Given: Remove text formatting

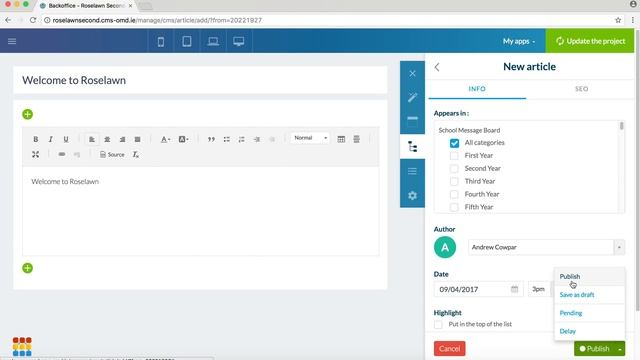Looking at the screenshot, I should pos(136,154).
